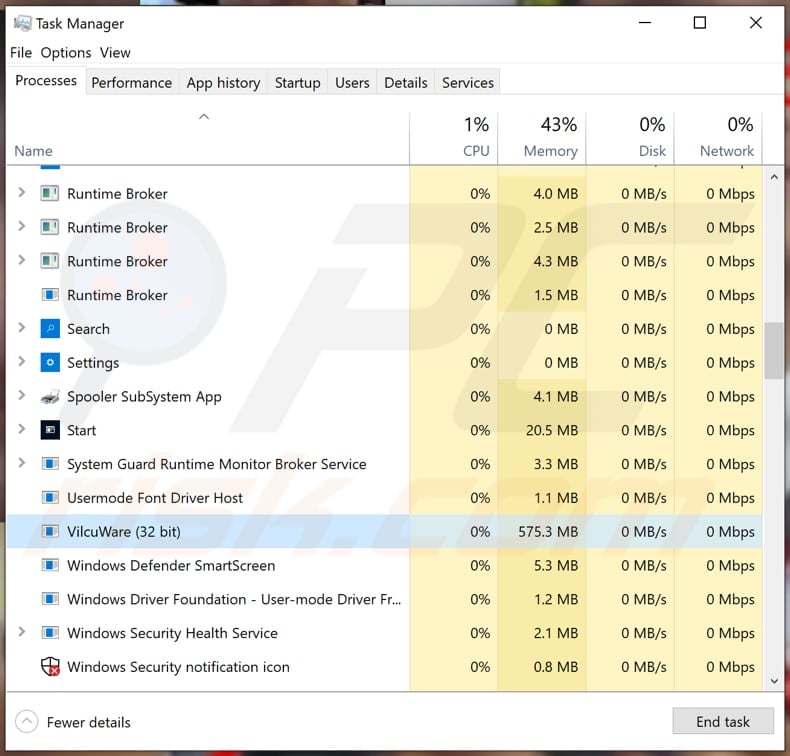Click the Task Manager title bar icon
The image size is (790, 756).
click(x=22, y=23)
